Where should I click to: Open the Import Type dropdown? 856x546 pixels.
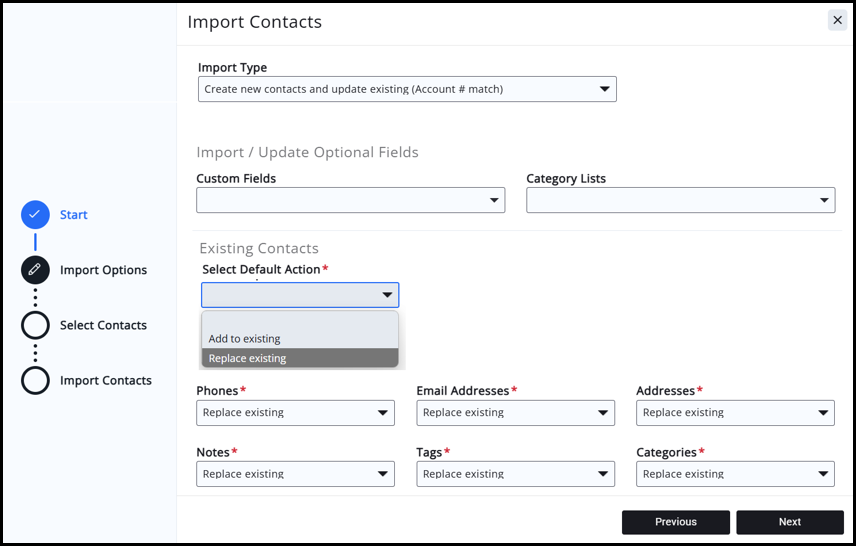tap(407, 89)
